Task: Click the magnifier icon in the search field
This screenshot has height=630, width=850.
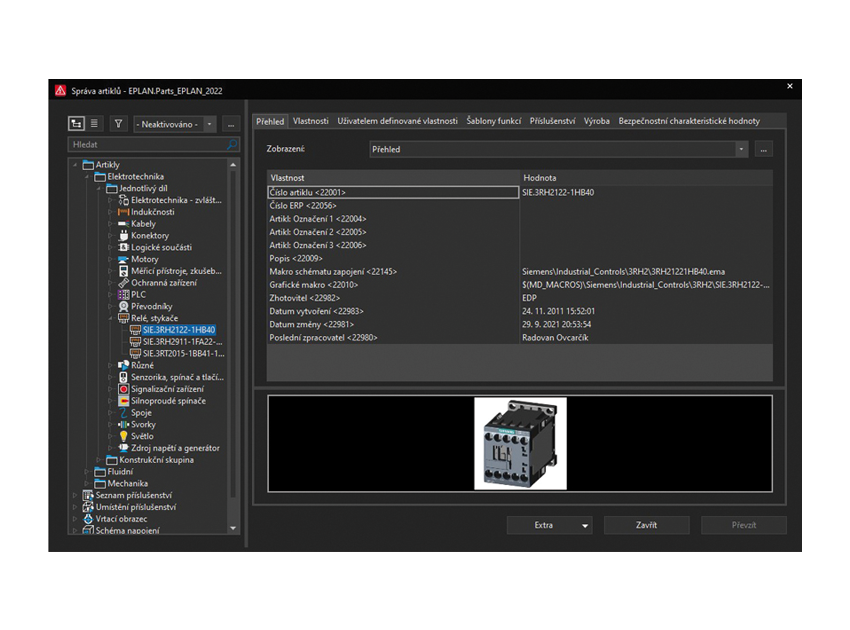Action: pos(232,144)
